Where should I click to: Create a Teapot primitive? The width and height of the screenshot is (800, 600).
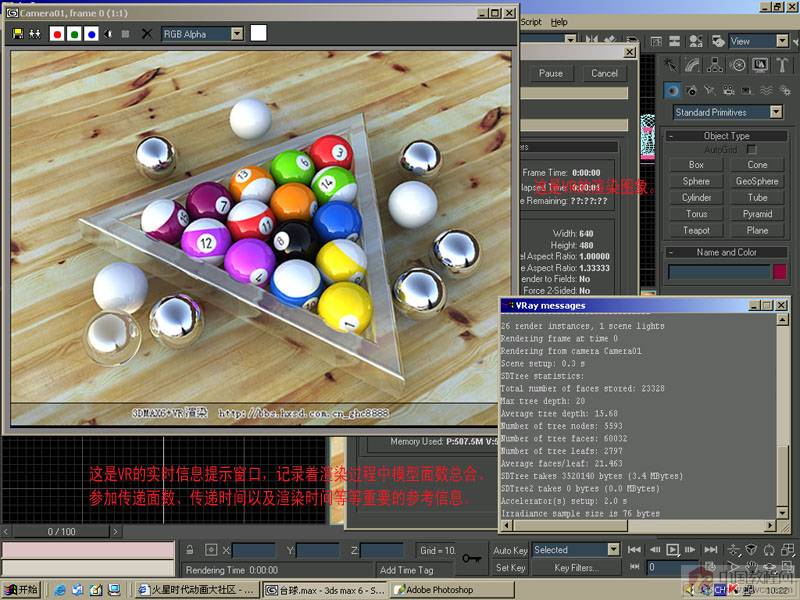[696, 231]
